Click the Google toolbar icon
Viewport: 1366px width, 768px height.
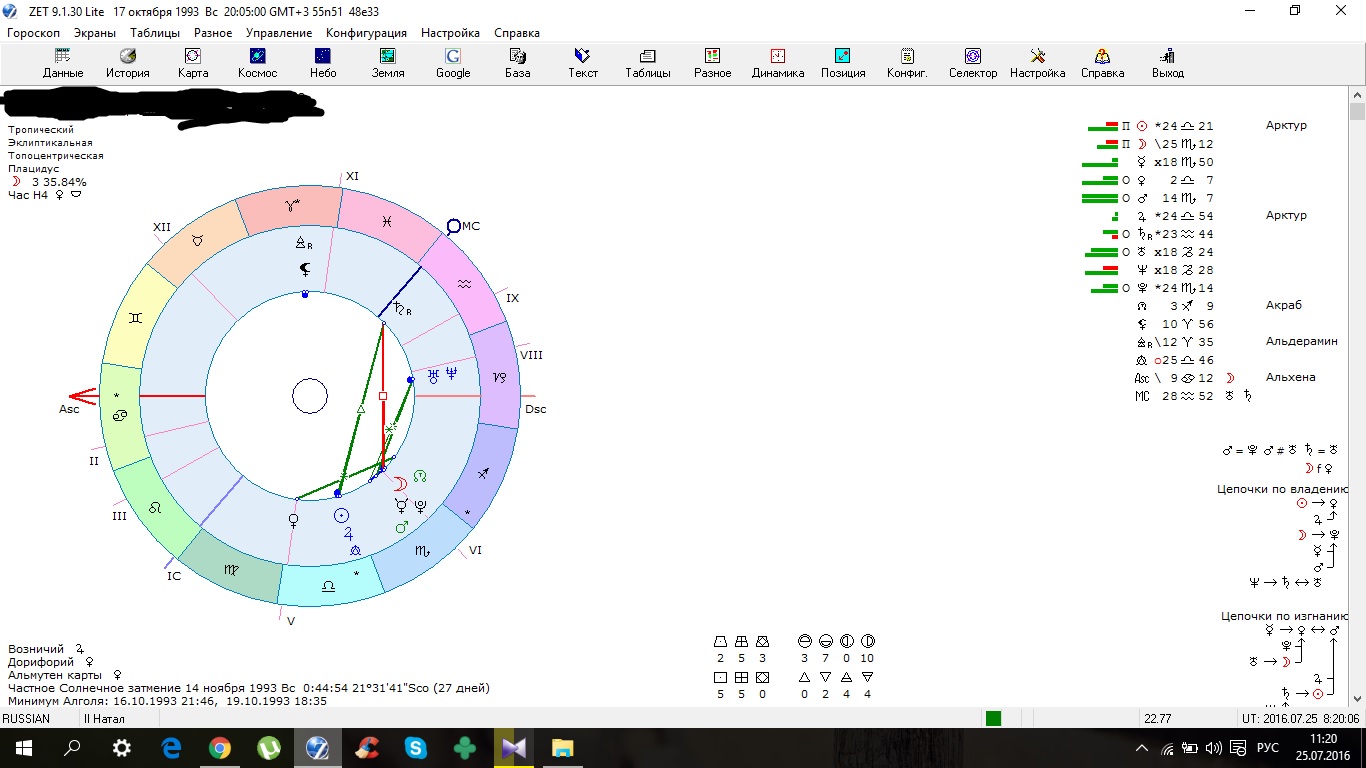[453, 63]
